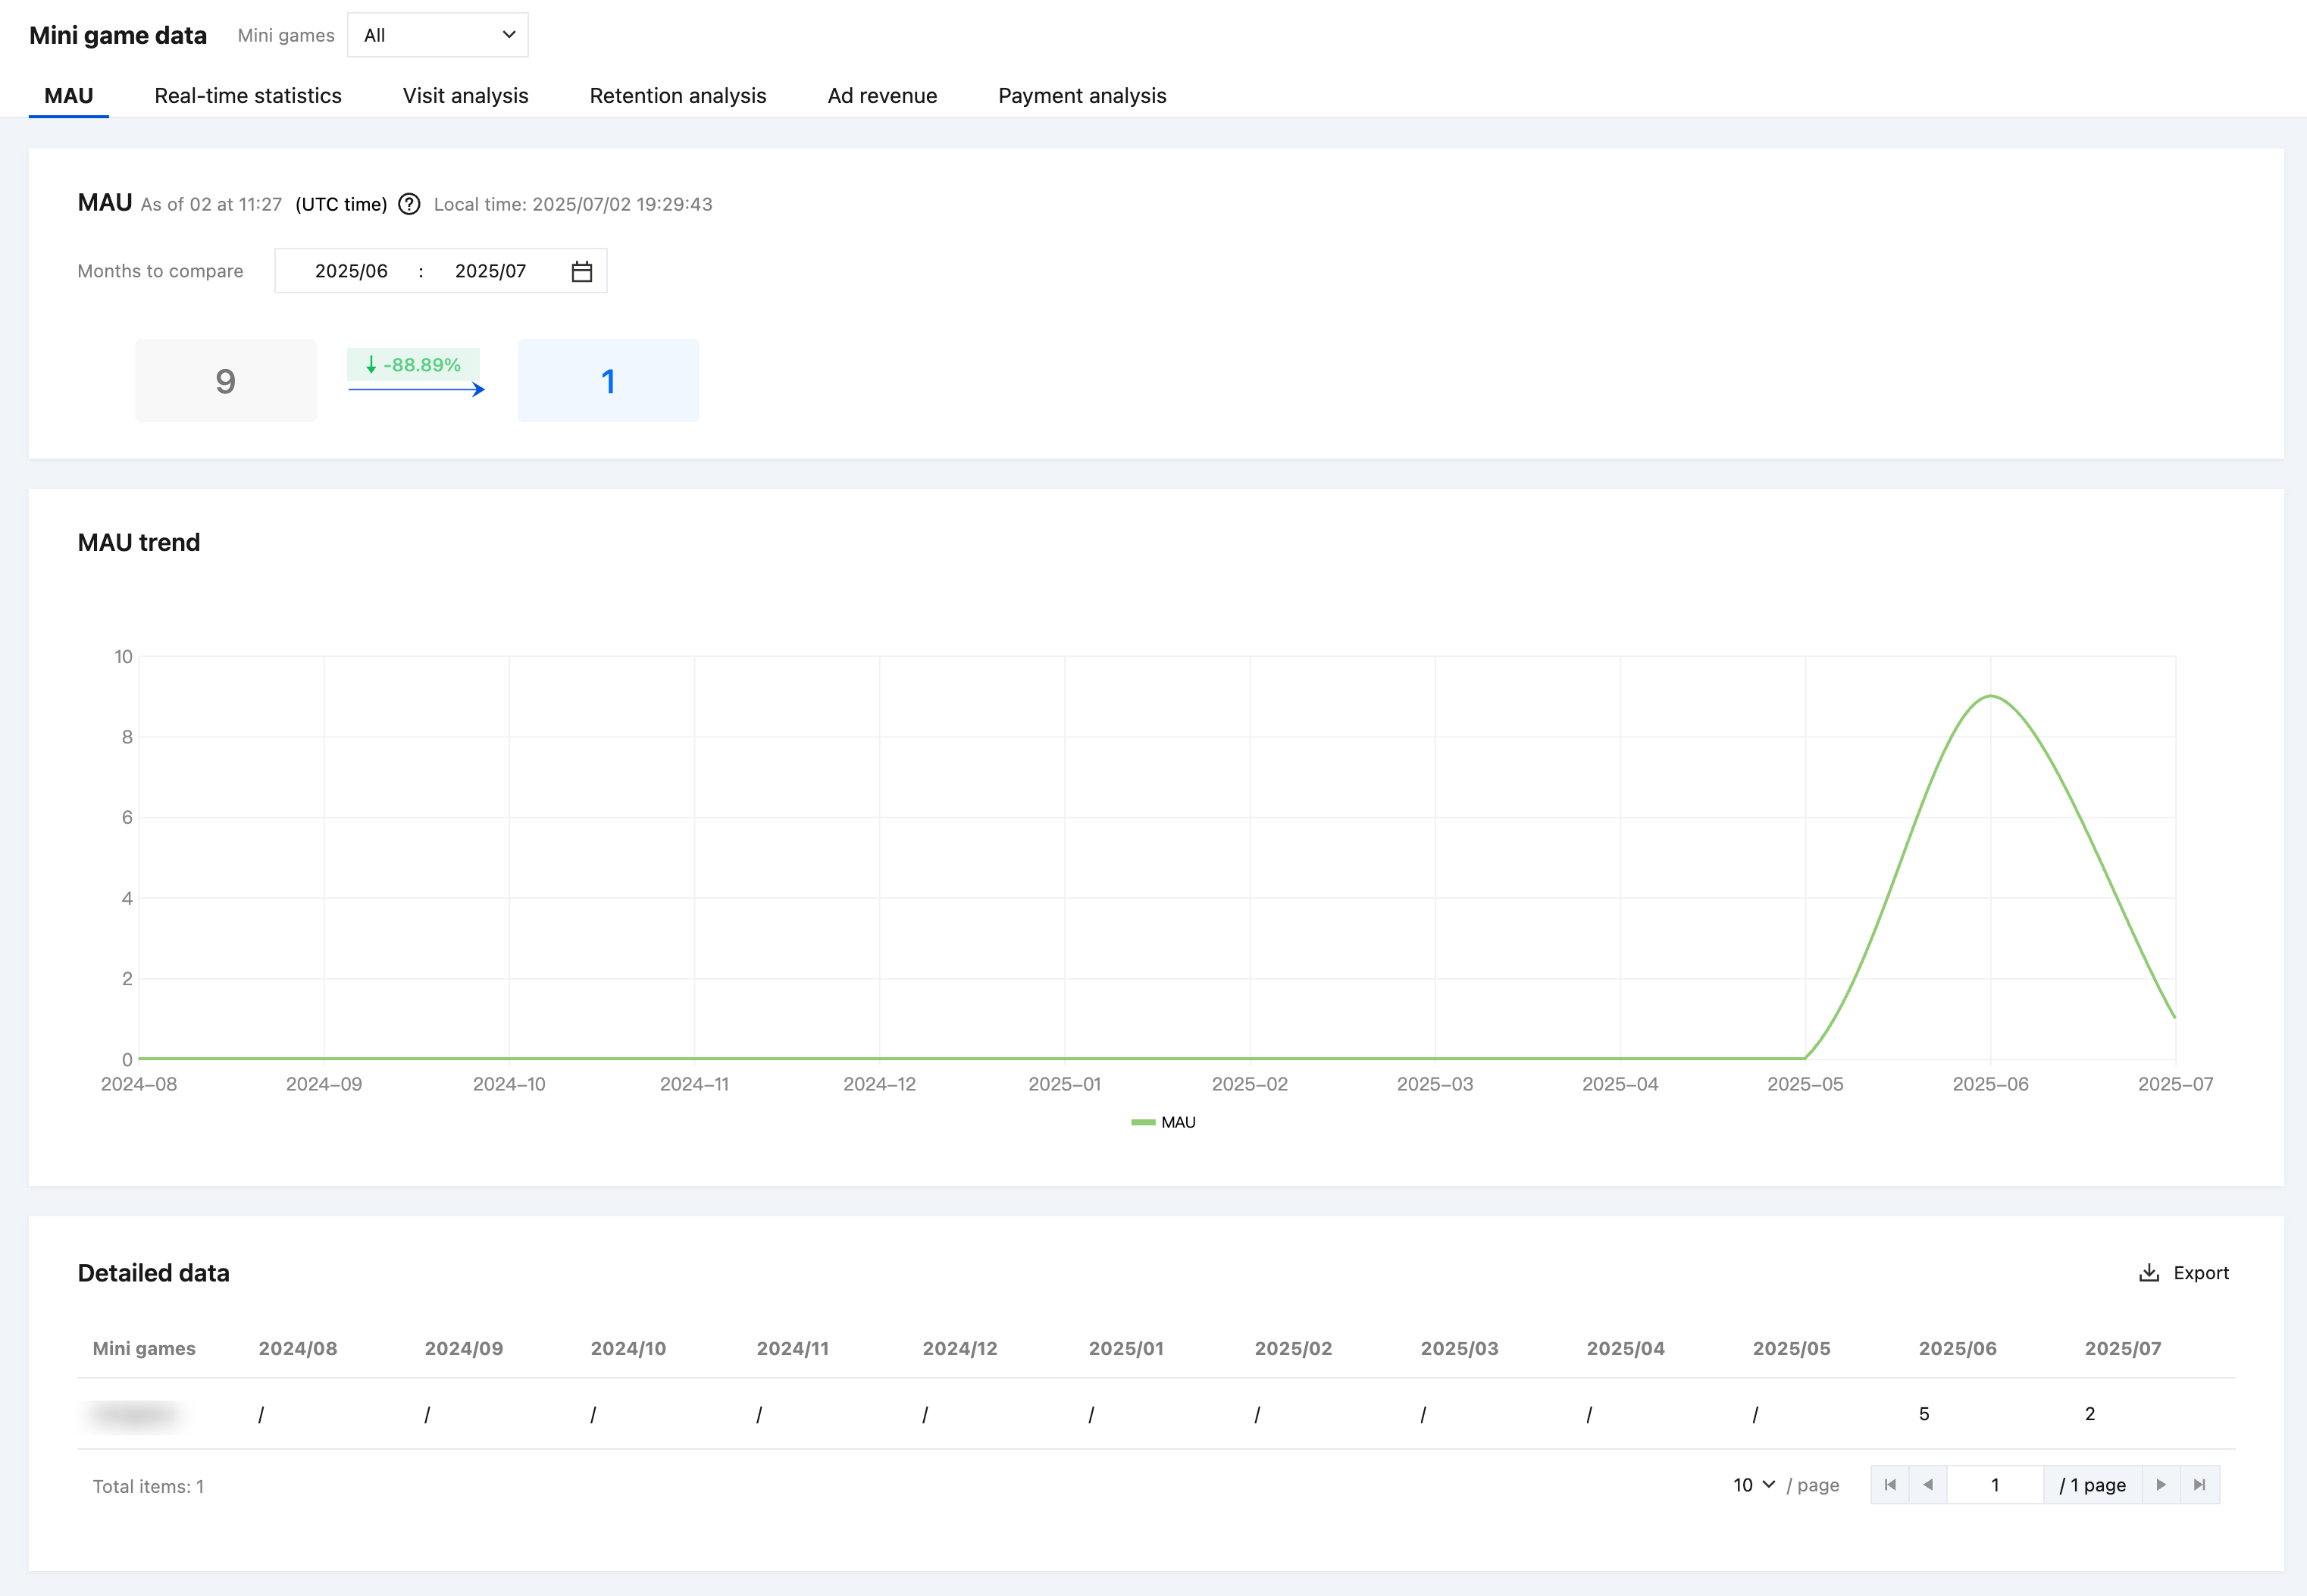
Task: Go to Payment analysis tab
Action: tap(1082, 96)
